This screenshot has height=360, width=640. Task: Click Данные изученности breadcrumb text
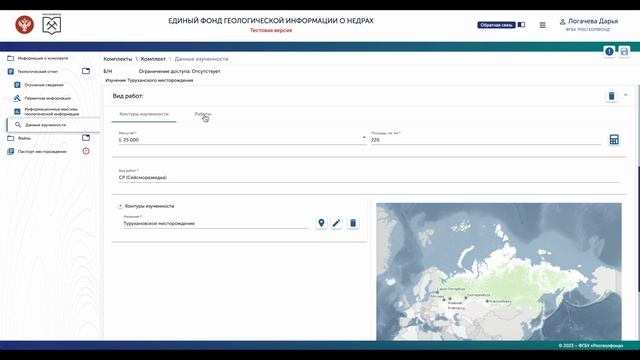(x=201, y=59)
